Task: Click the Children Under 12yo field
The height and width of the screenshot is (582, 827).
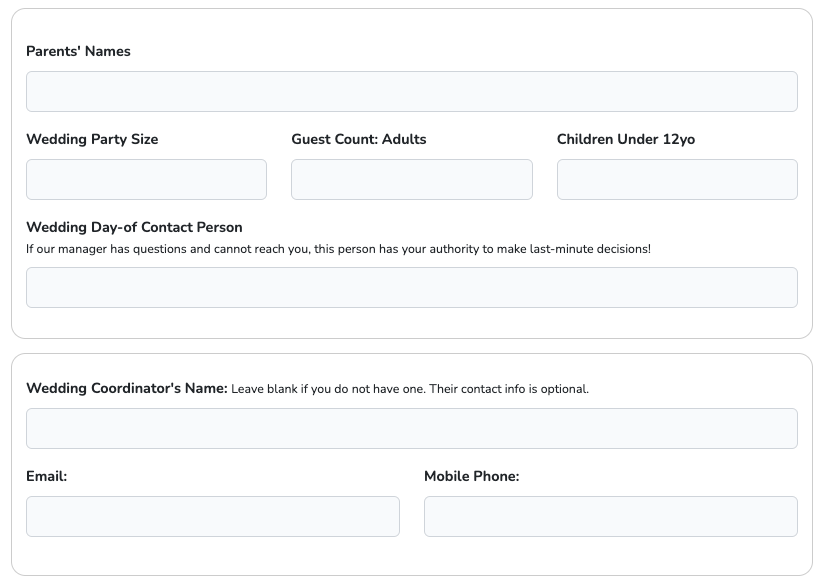Action: (x=677, y=179)
